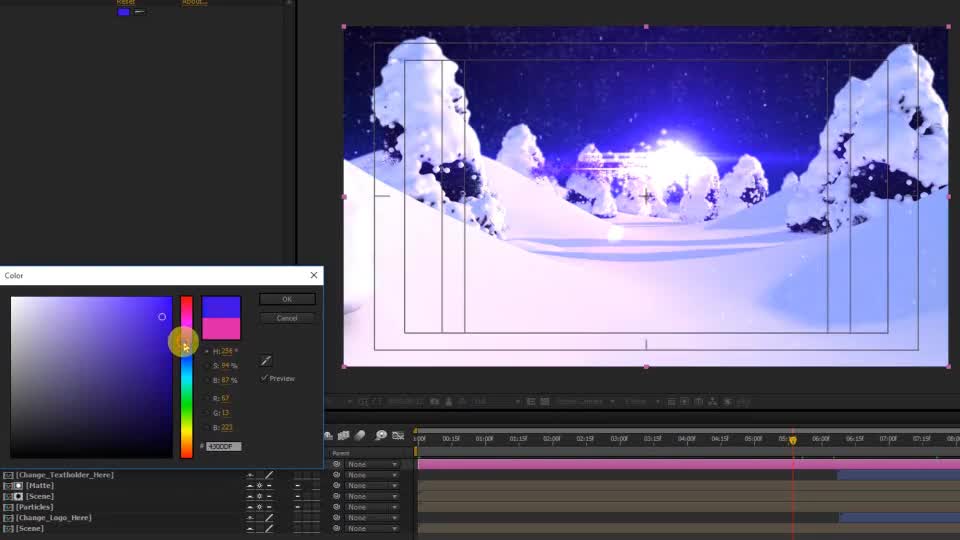Click region of interest icon in viewer toolbar
Screen dimensions: 960x540
click(531, 402)
